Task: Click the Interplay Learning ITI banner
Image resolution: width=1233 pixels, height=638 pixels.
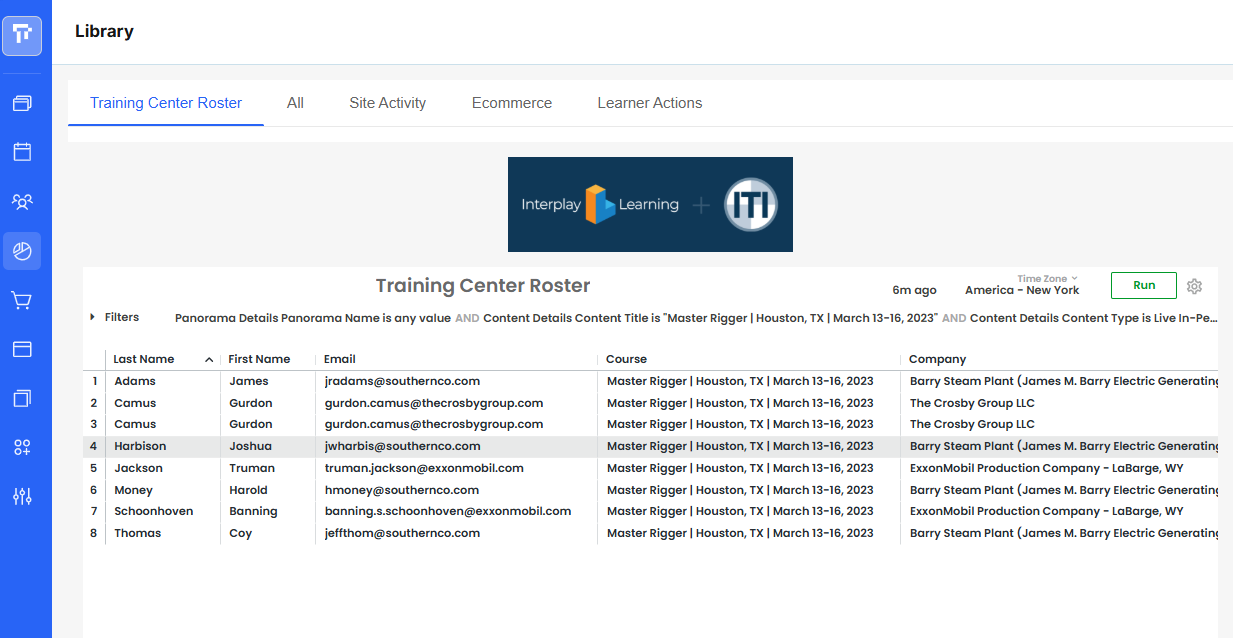Action: point(650,204)
